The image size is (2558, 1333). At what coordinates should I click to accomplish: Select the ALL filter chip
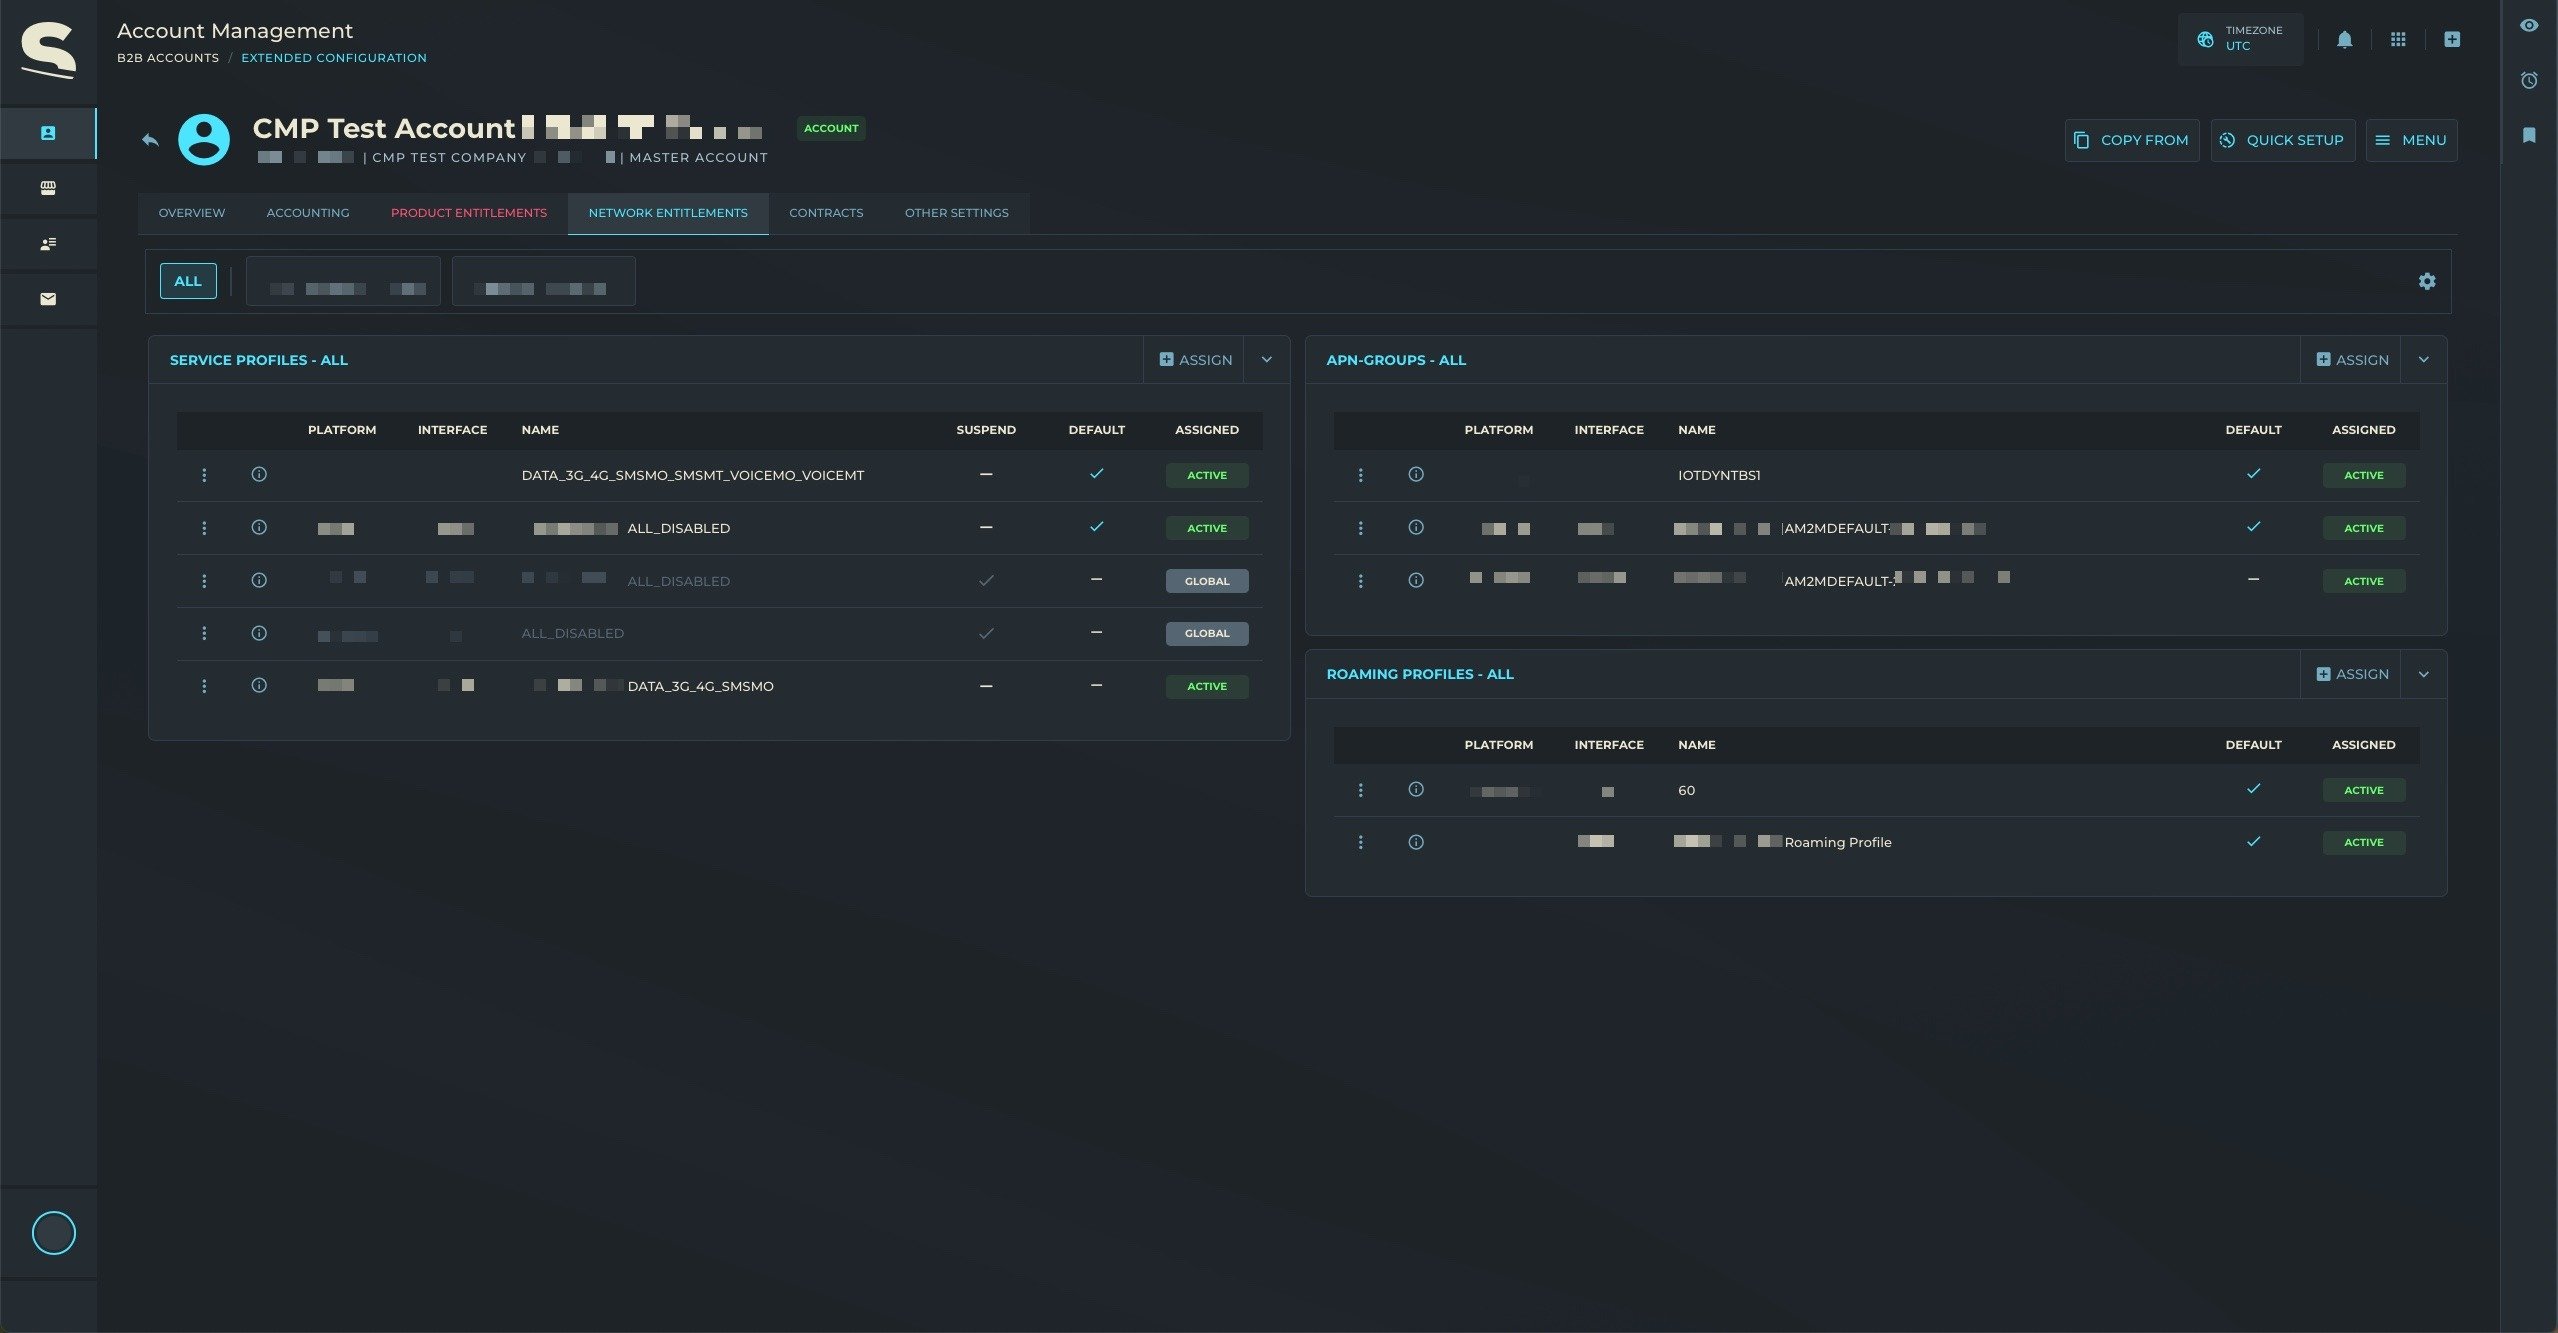[188, 282]
